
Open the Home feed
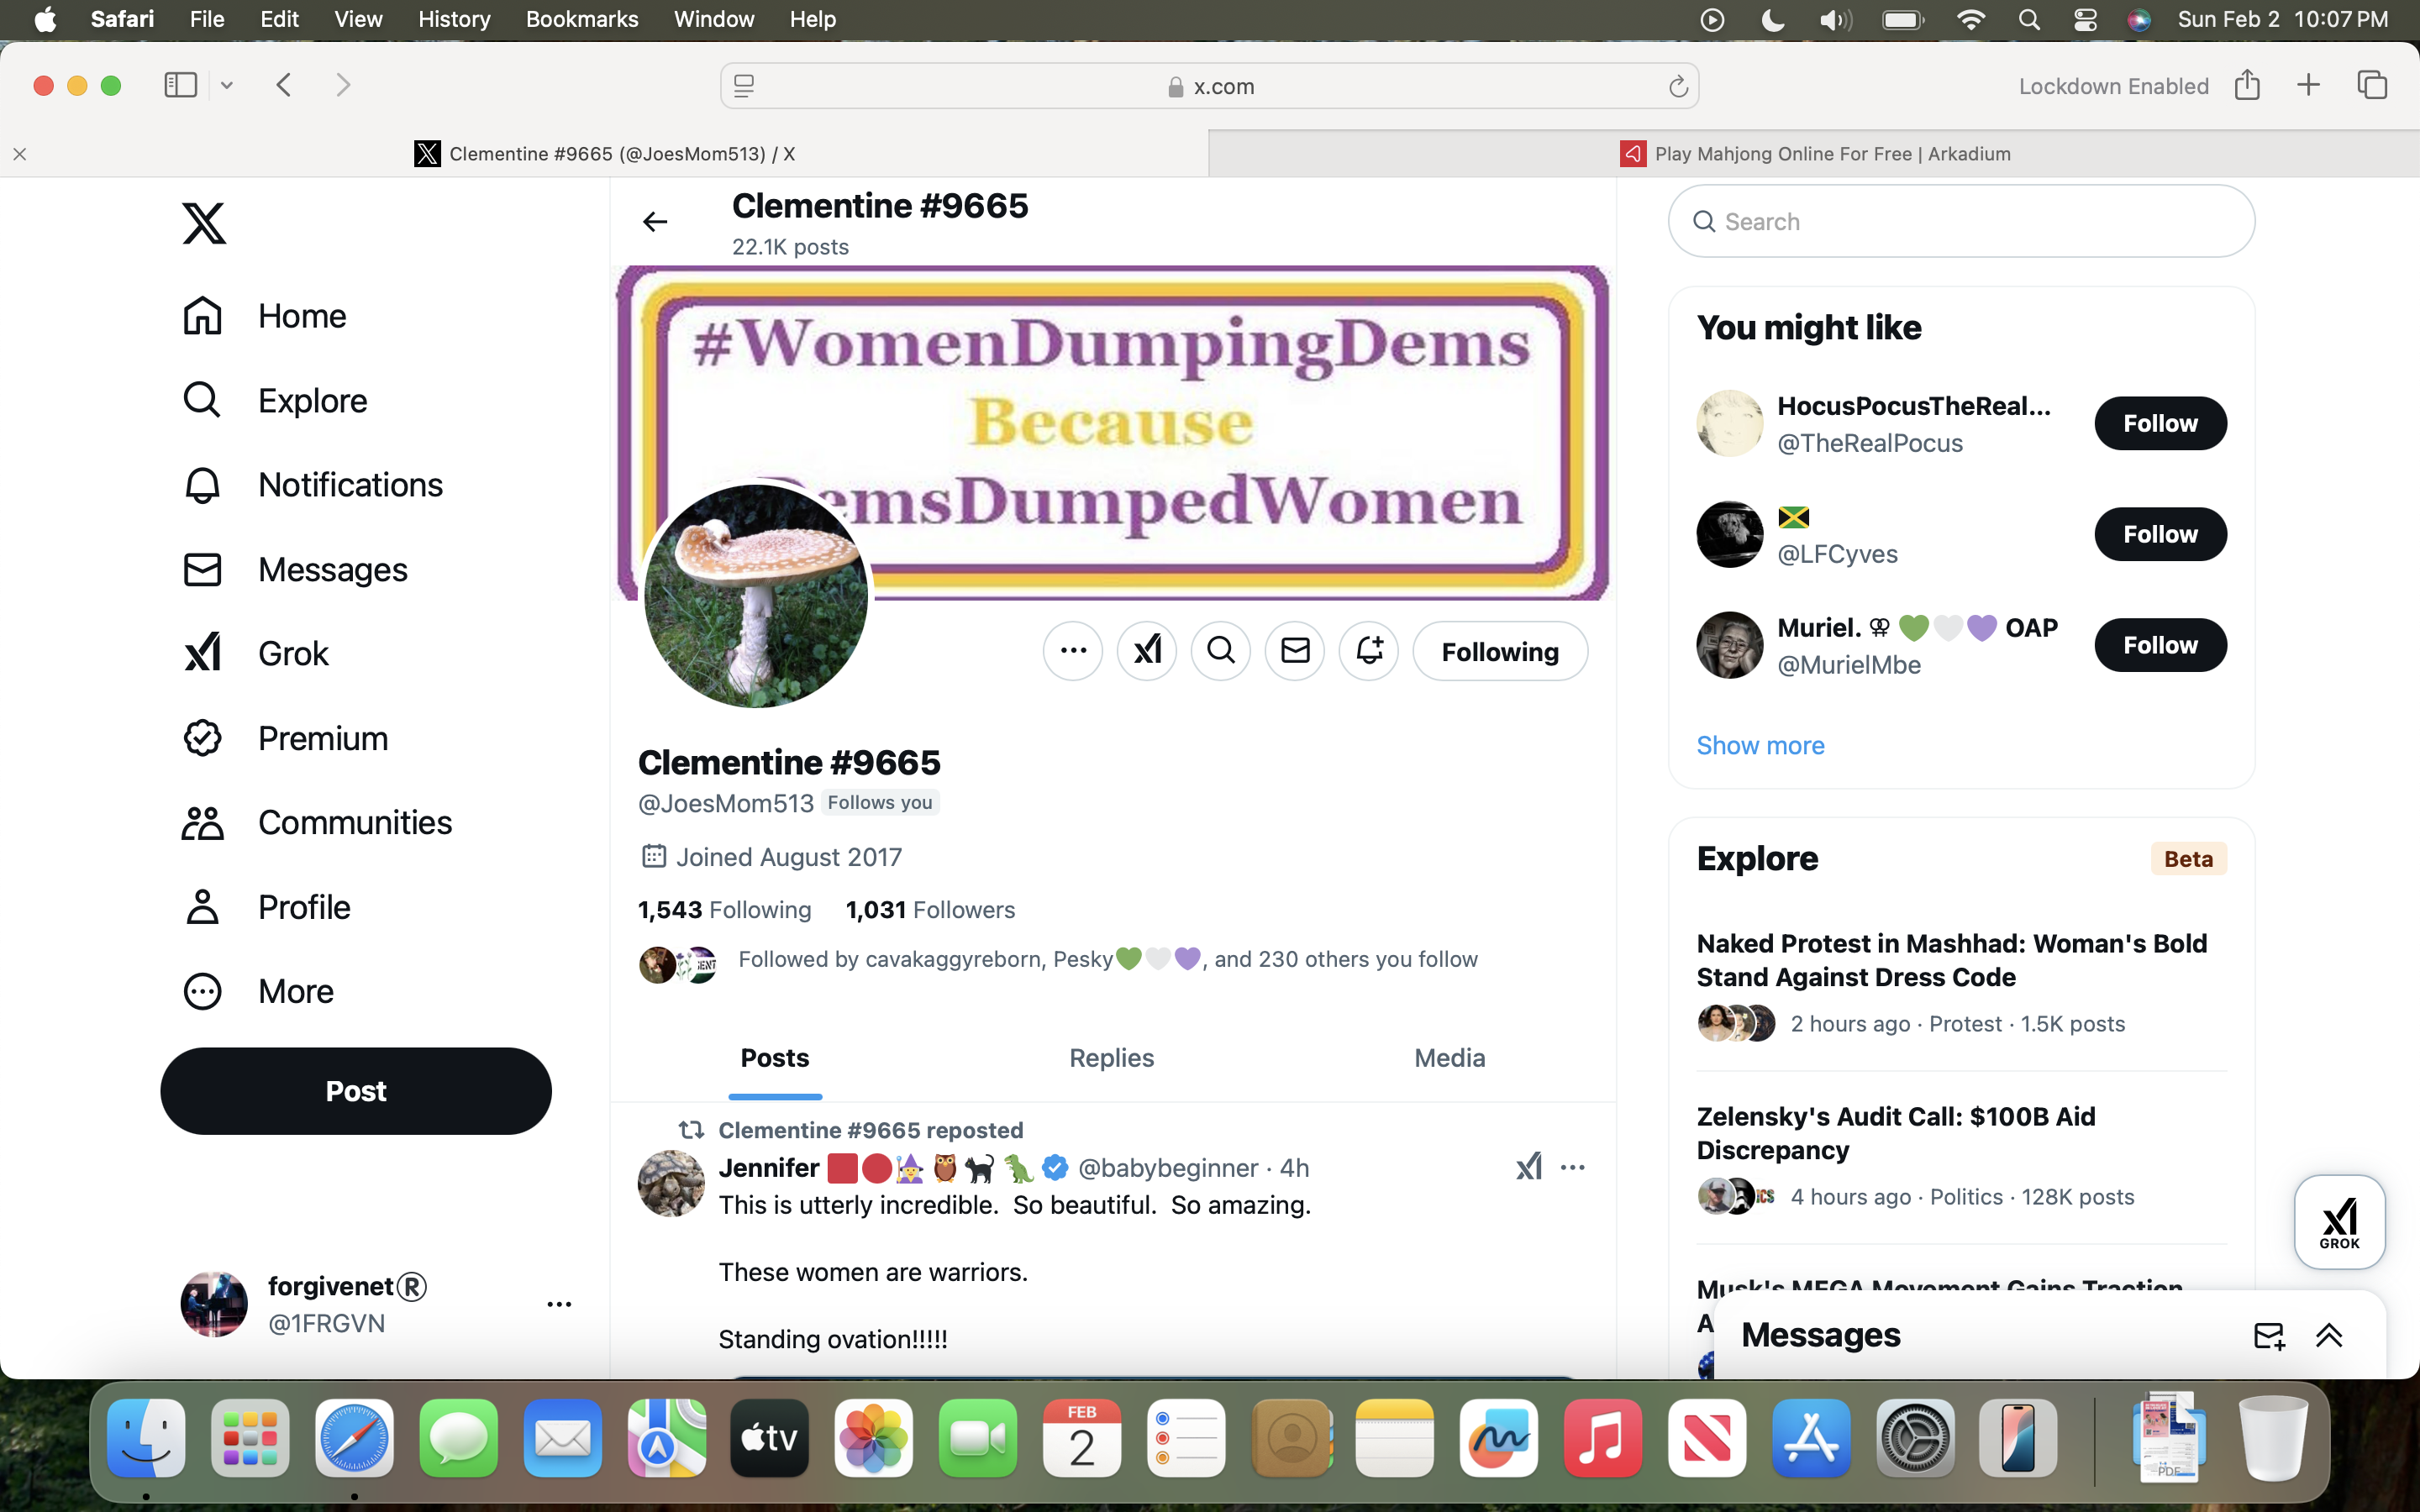point(265,316)
